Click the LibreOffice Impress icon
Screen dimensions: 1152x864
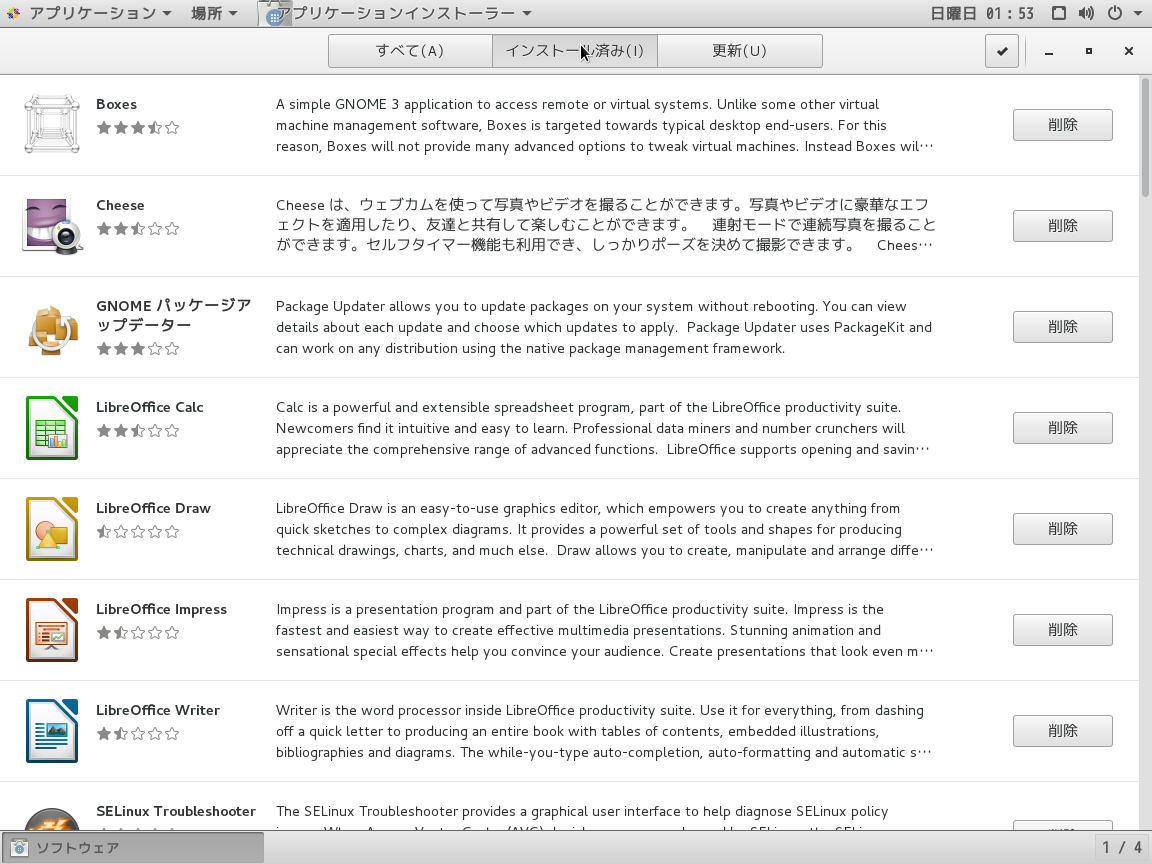(x=52, y=630)
